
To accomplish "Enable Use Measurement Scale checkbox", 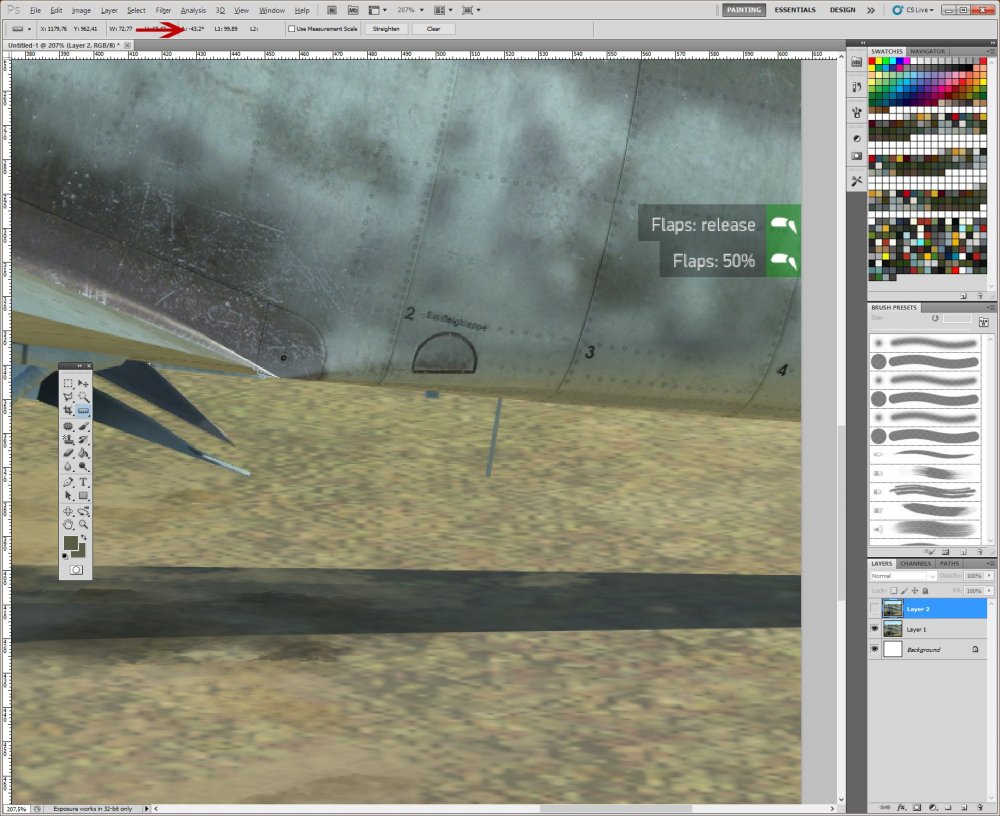I will (x=291, y=29).
